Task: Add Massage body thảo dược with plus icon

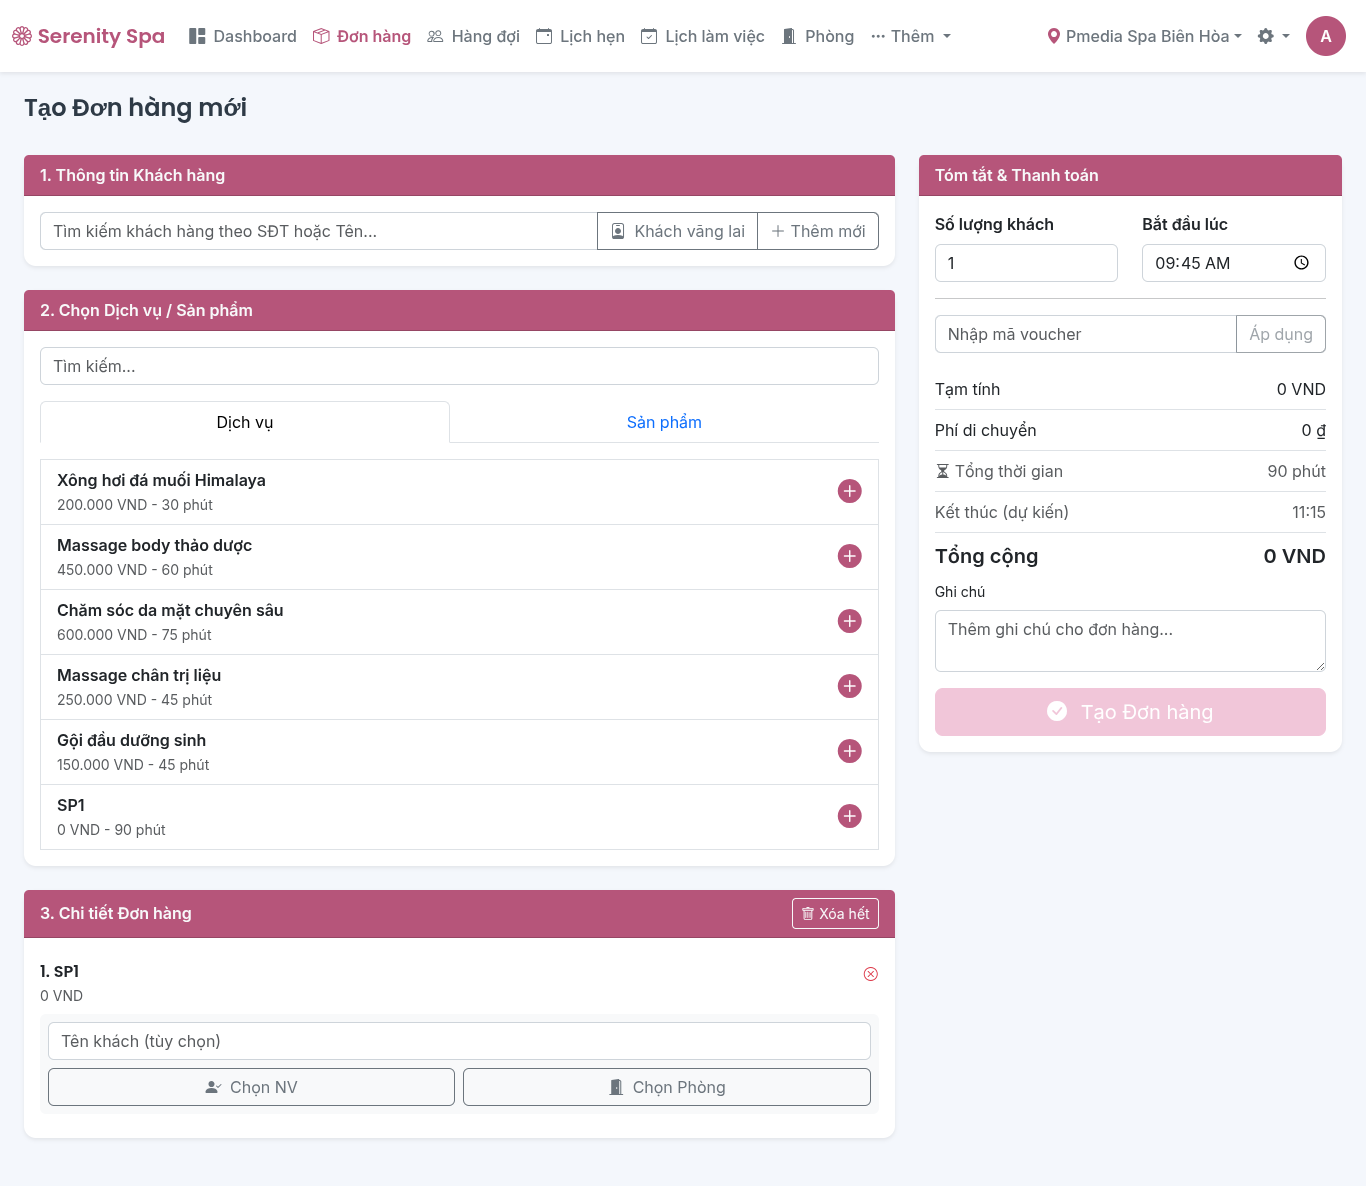Action: point(849,556)
